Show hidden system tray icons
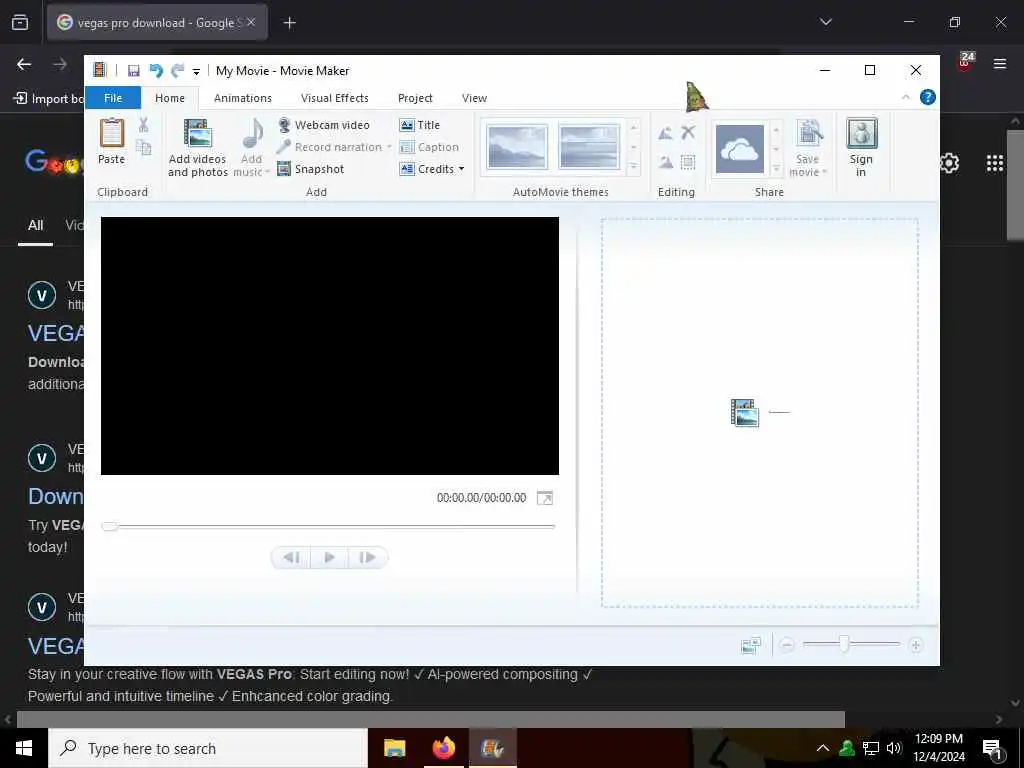1024x768 pixels. coord(823,748)
